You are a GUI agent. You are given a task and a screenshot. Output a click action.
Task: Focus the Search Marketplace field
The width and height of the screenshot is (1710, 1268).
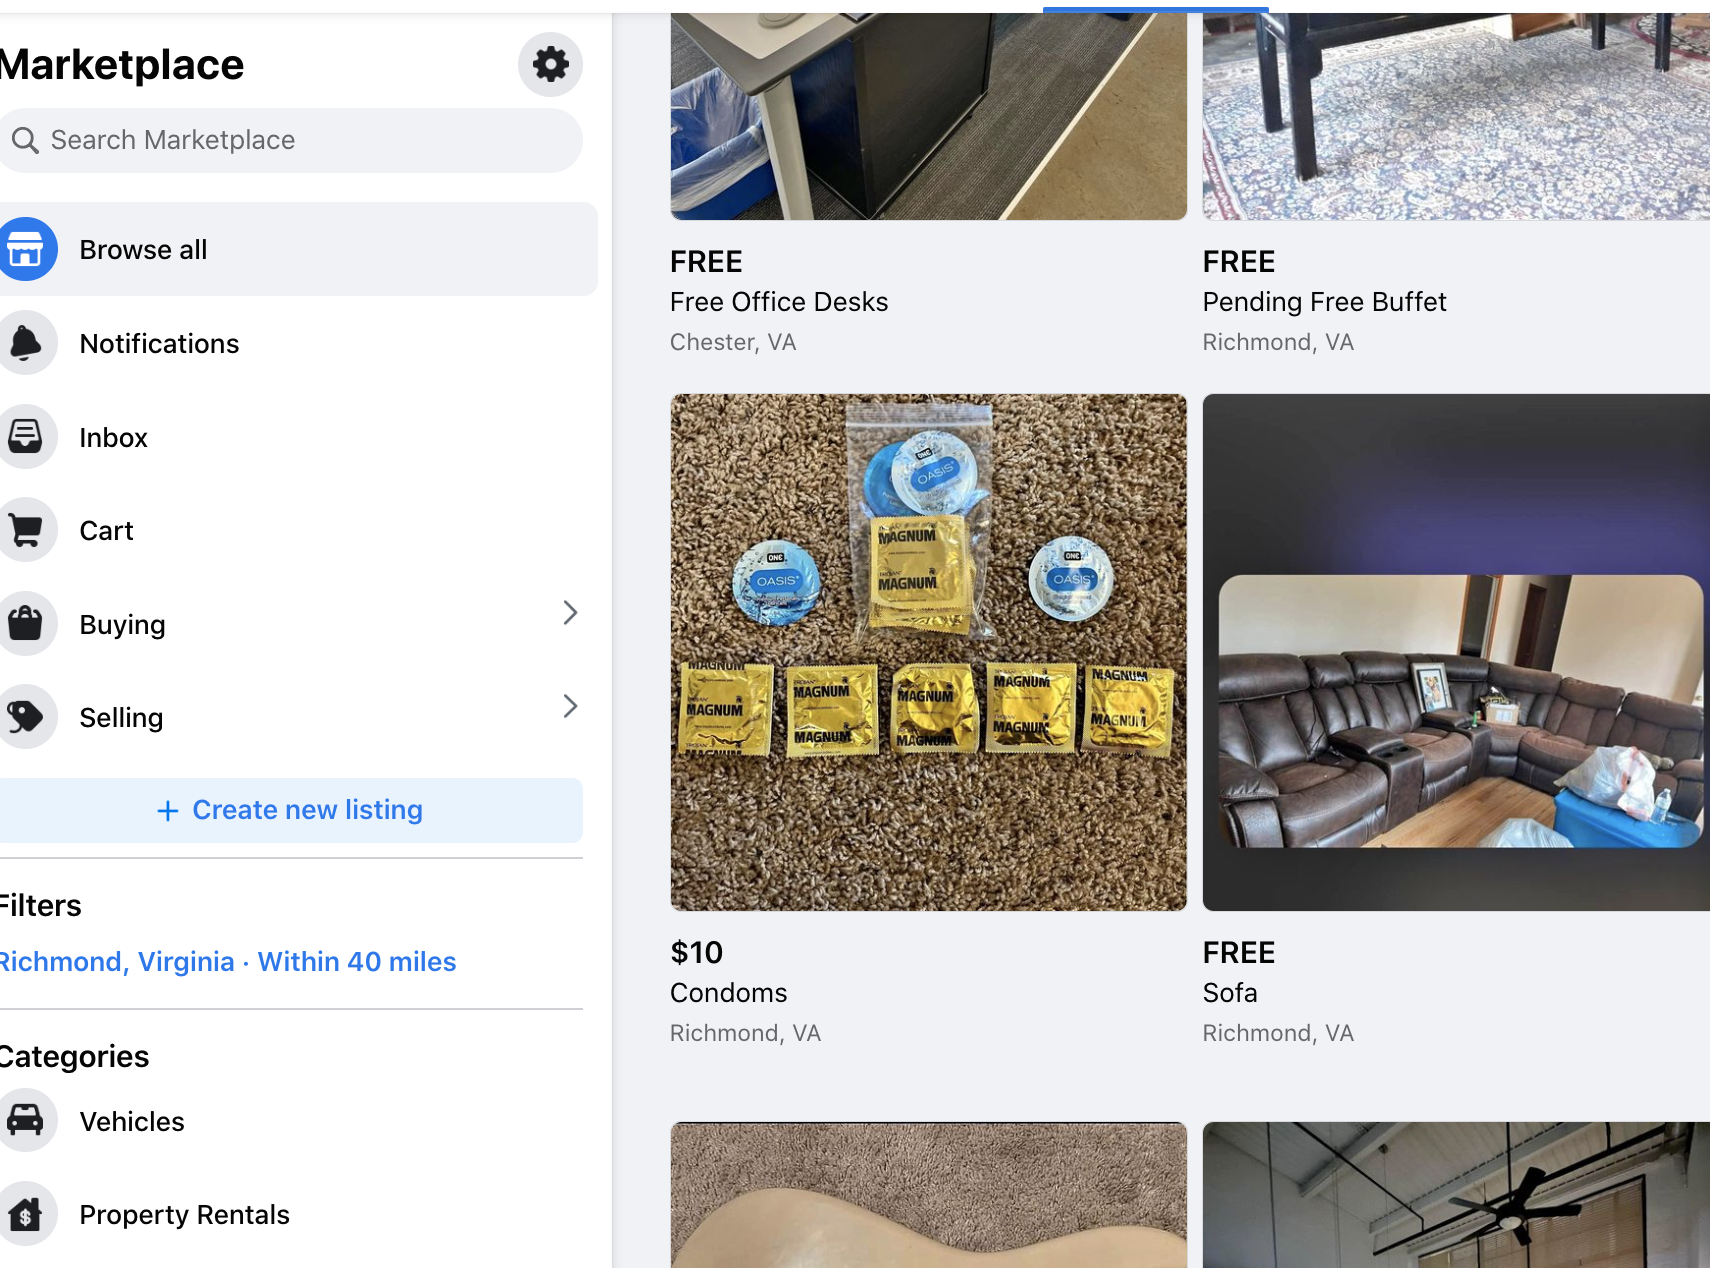coord(290,140)
